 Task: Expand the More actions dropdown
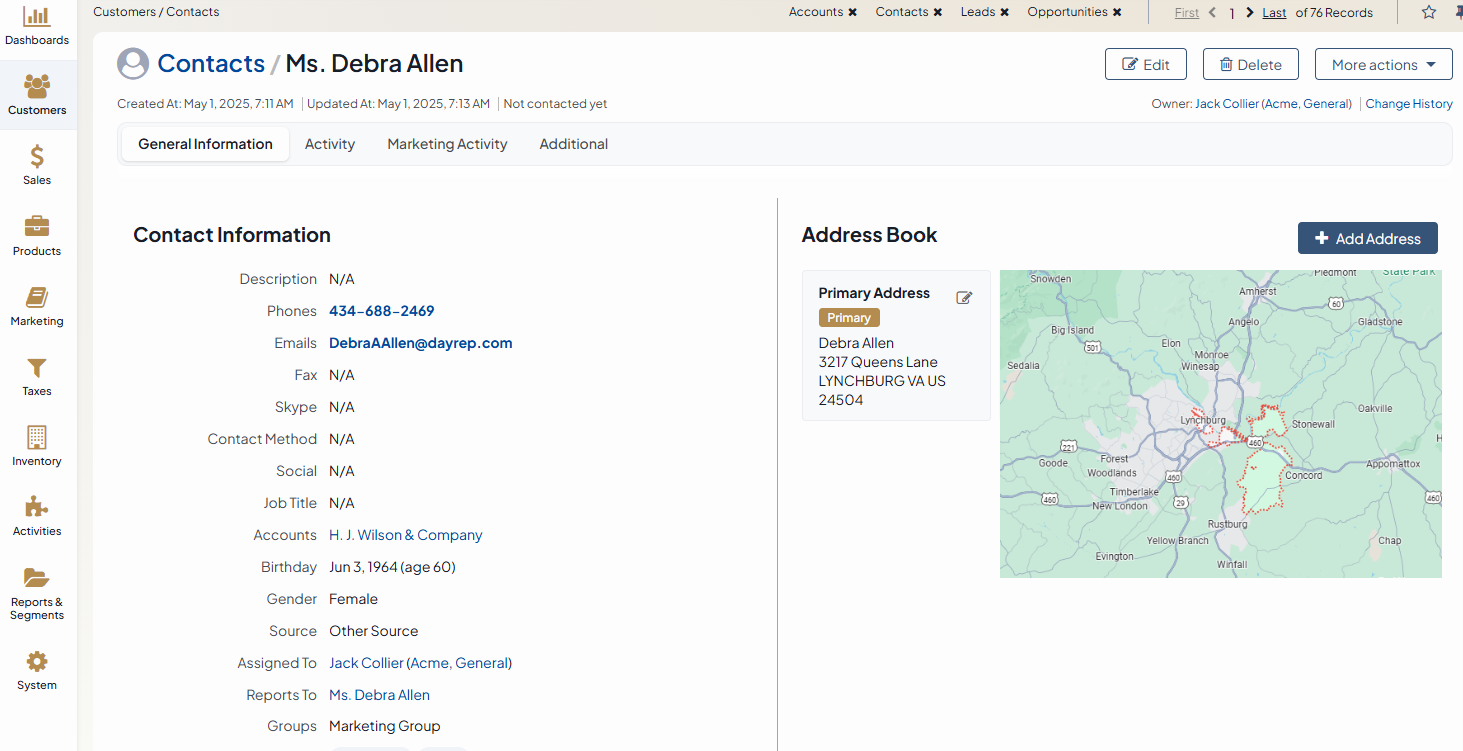click(x=1383, y=65)
